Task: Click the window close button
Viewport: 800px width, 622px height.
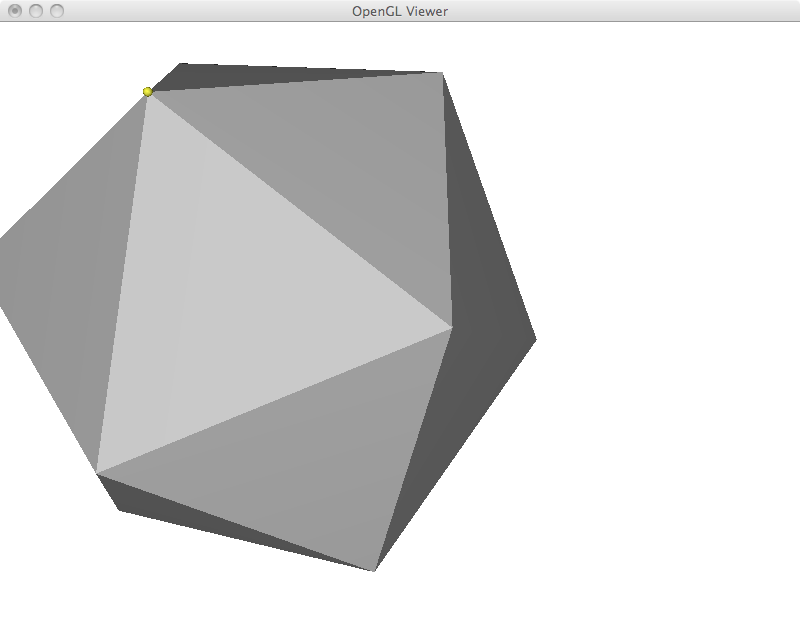Action: (x=15, y=11)
